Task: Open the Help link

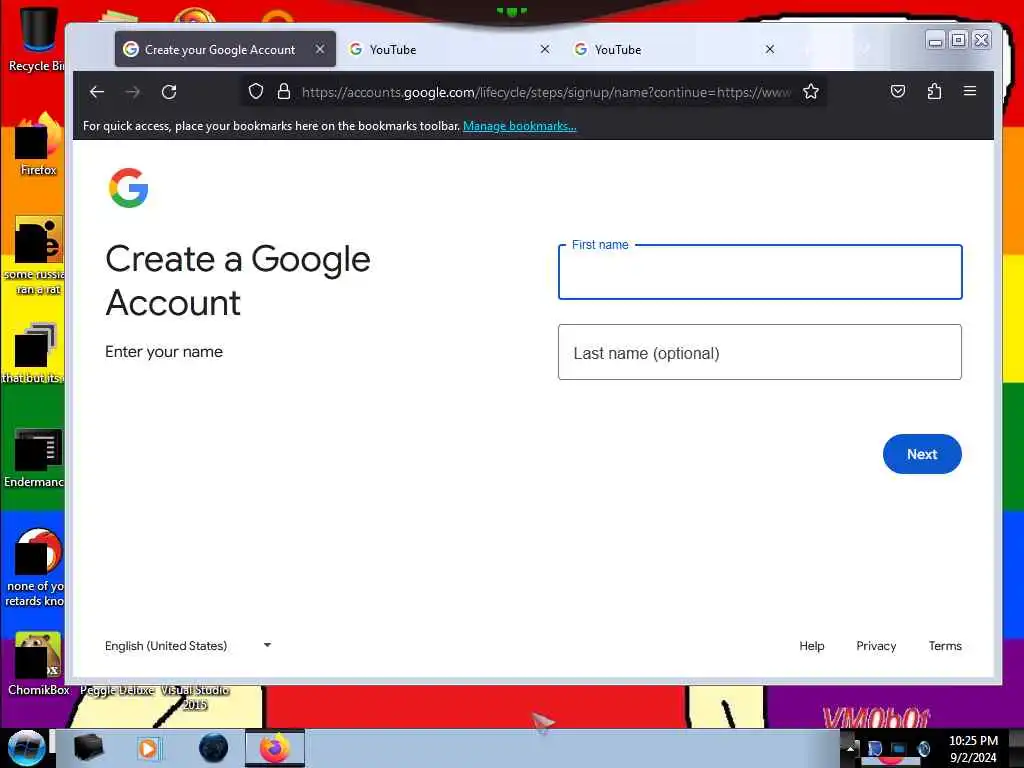Action: pos(812,646)
